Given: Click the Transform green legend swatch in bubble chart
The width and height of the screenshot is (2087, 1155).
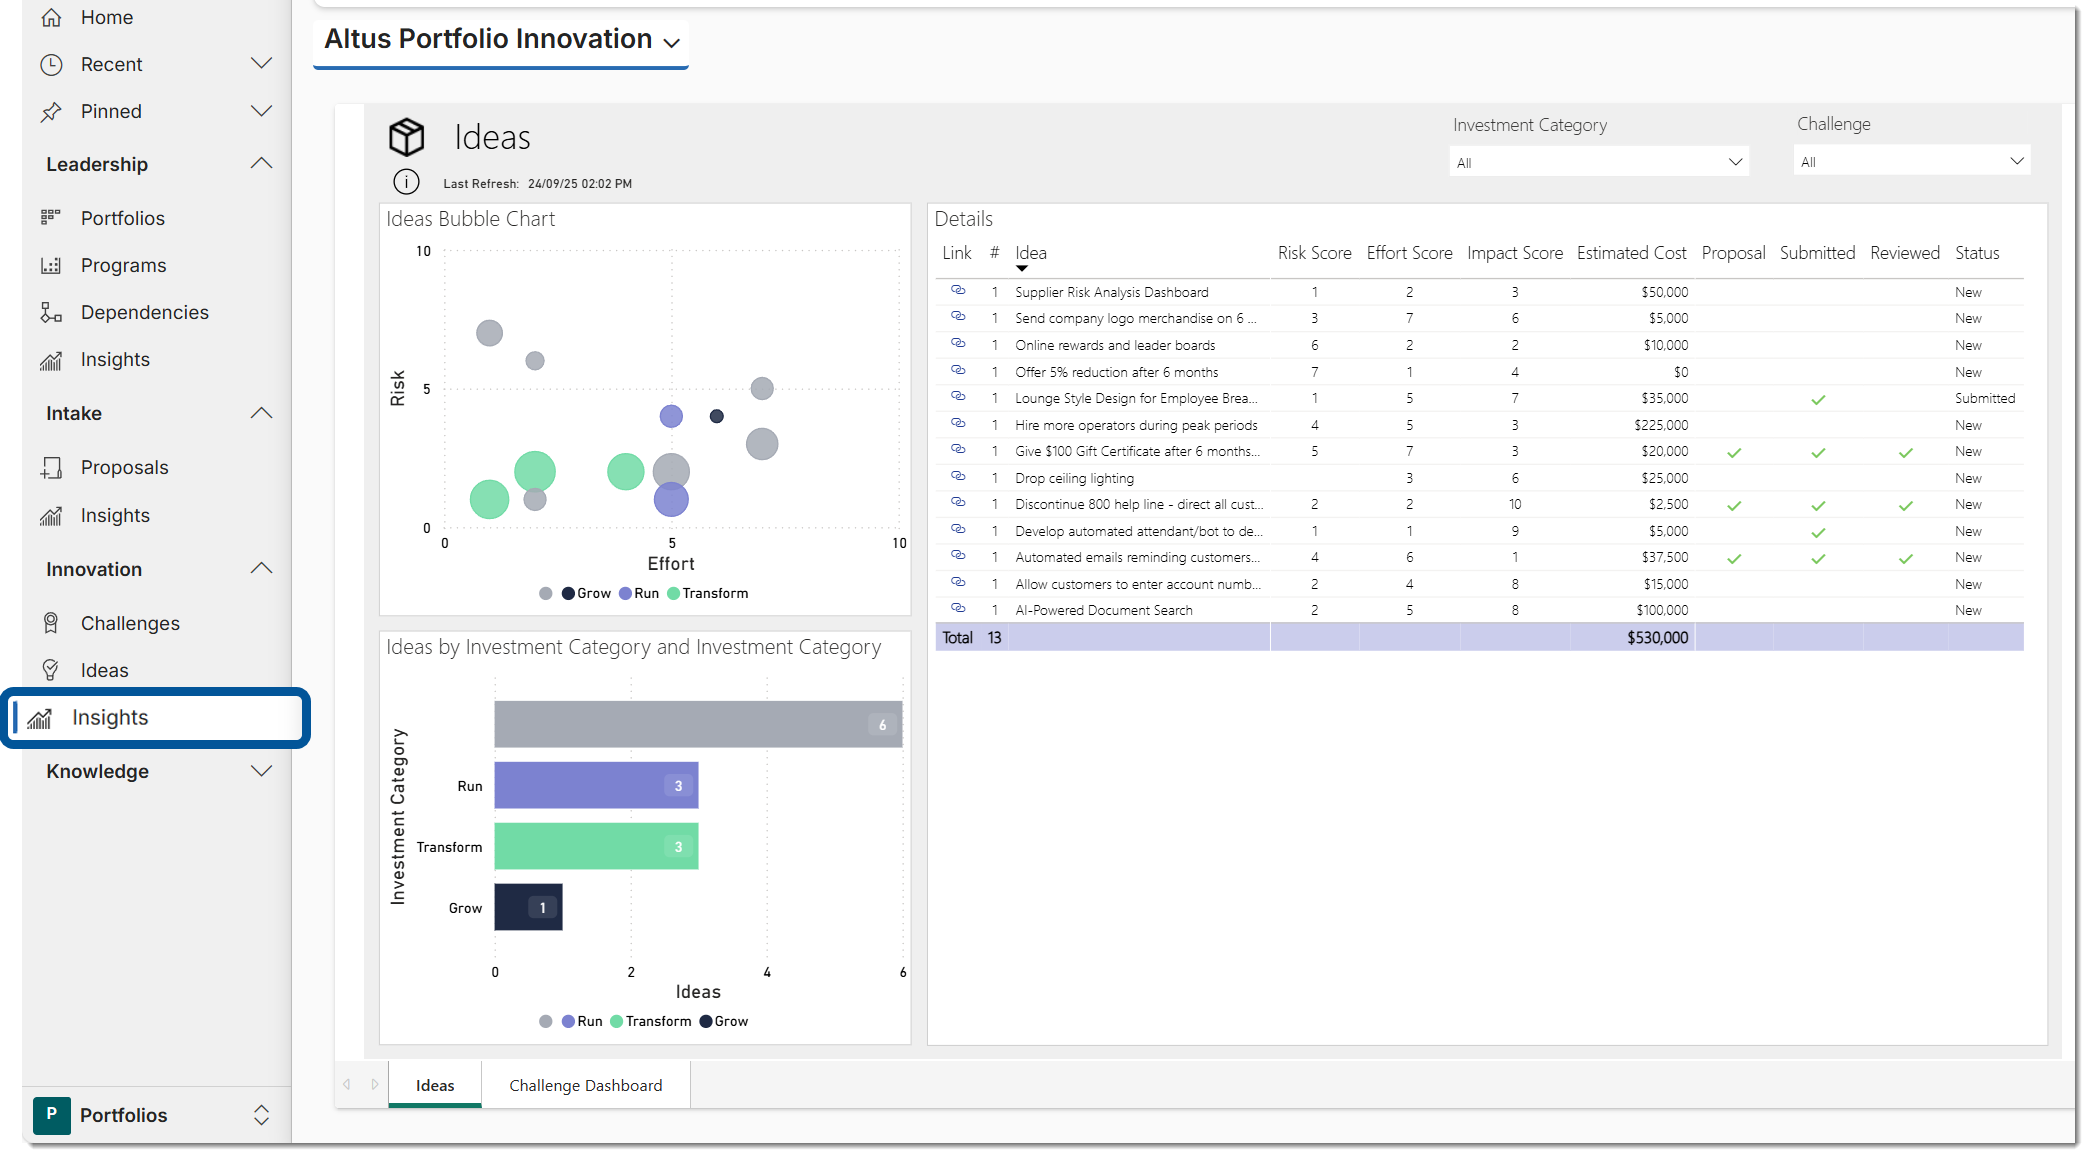Looking at the screenshot, I should tap(674, 593).
